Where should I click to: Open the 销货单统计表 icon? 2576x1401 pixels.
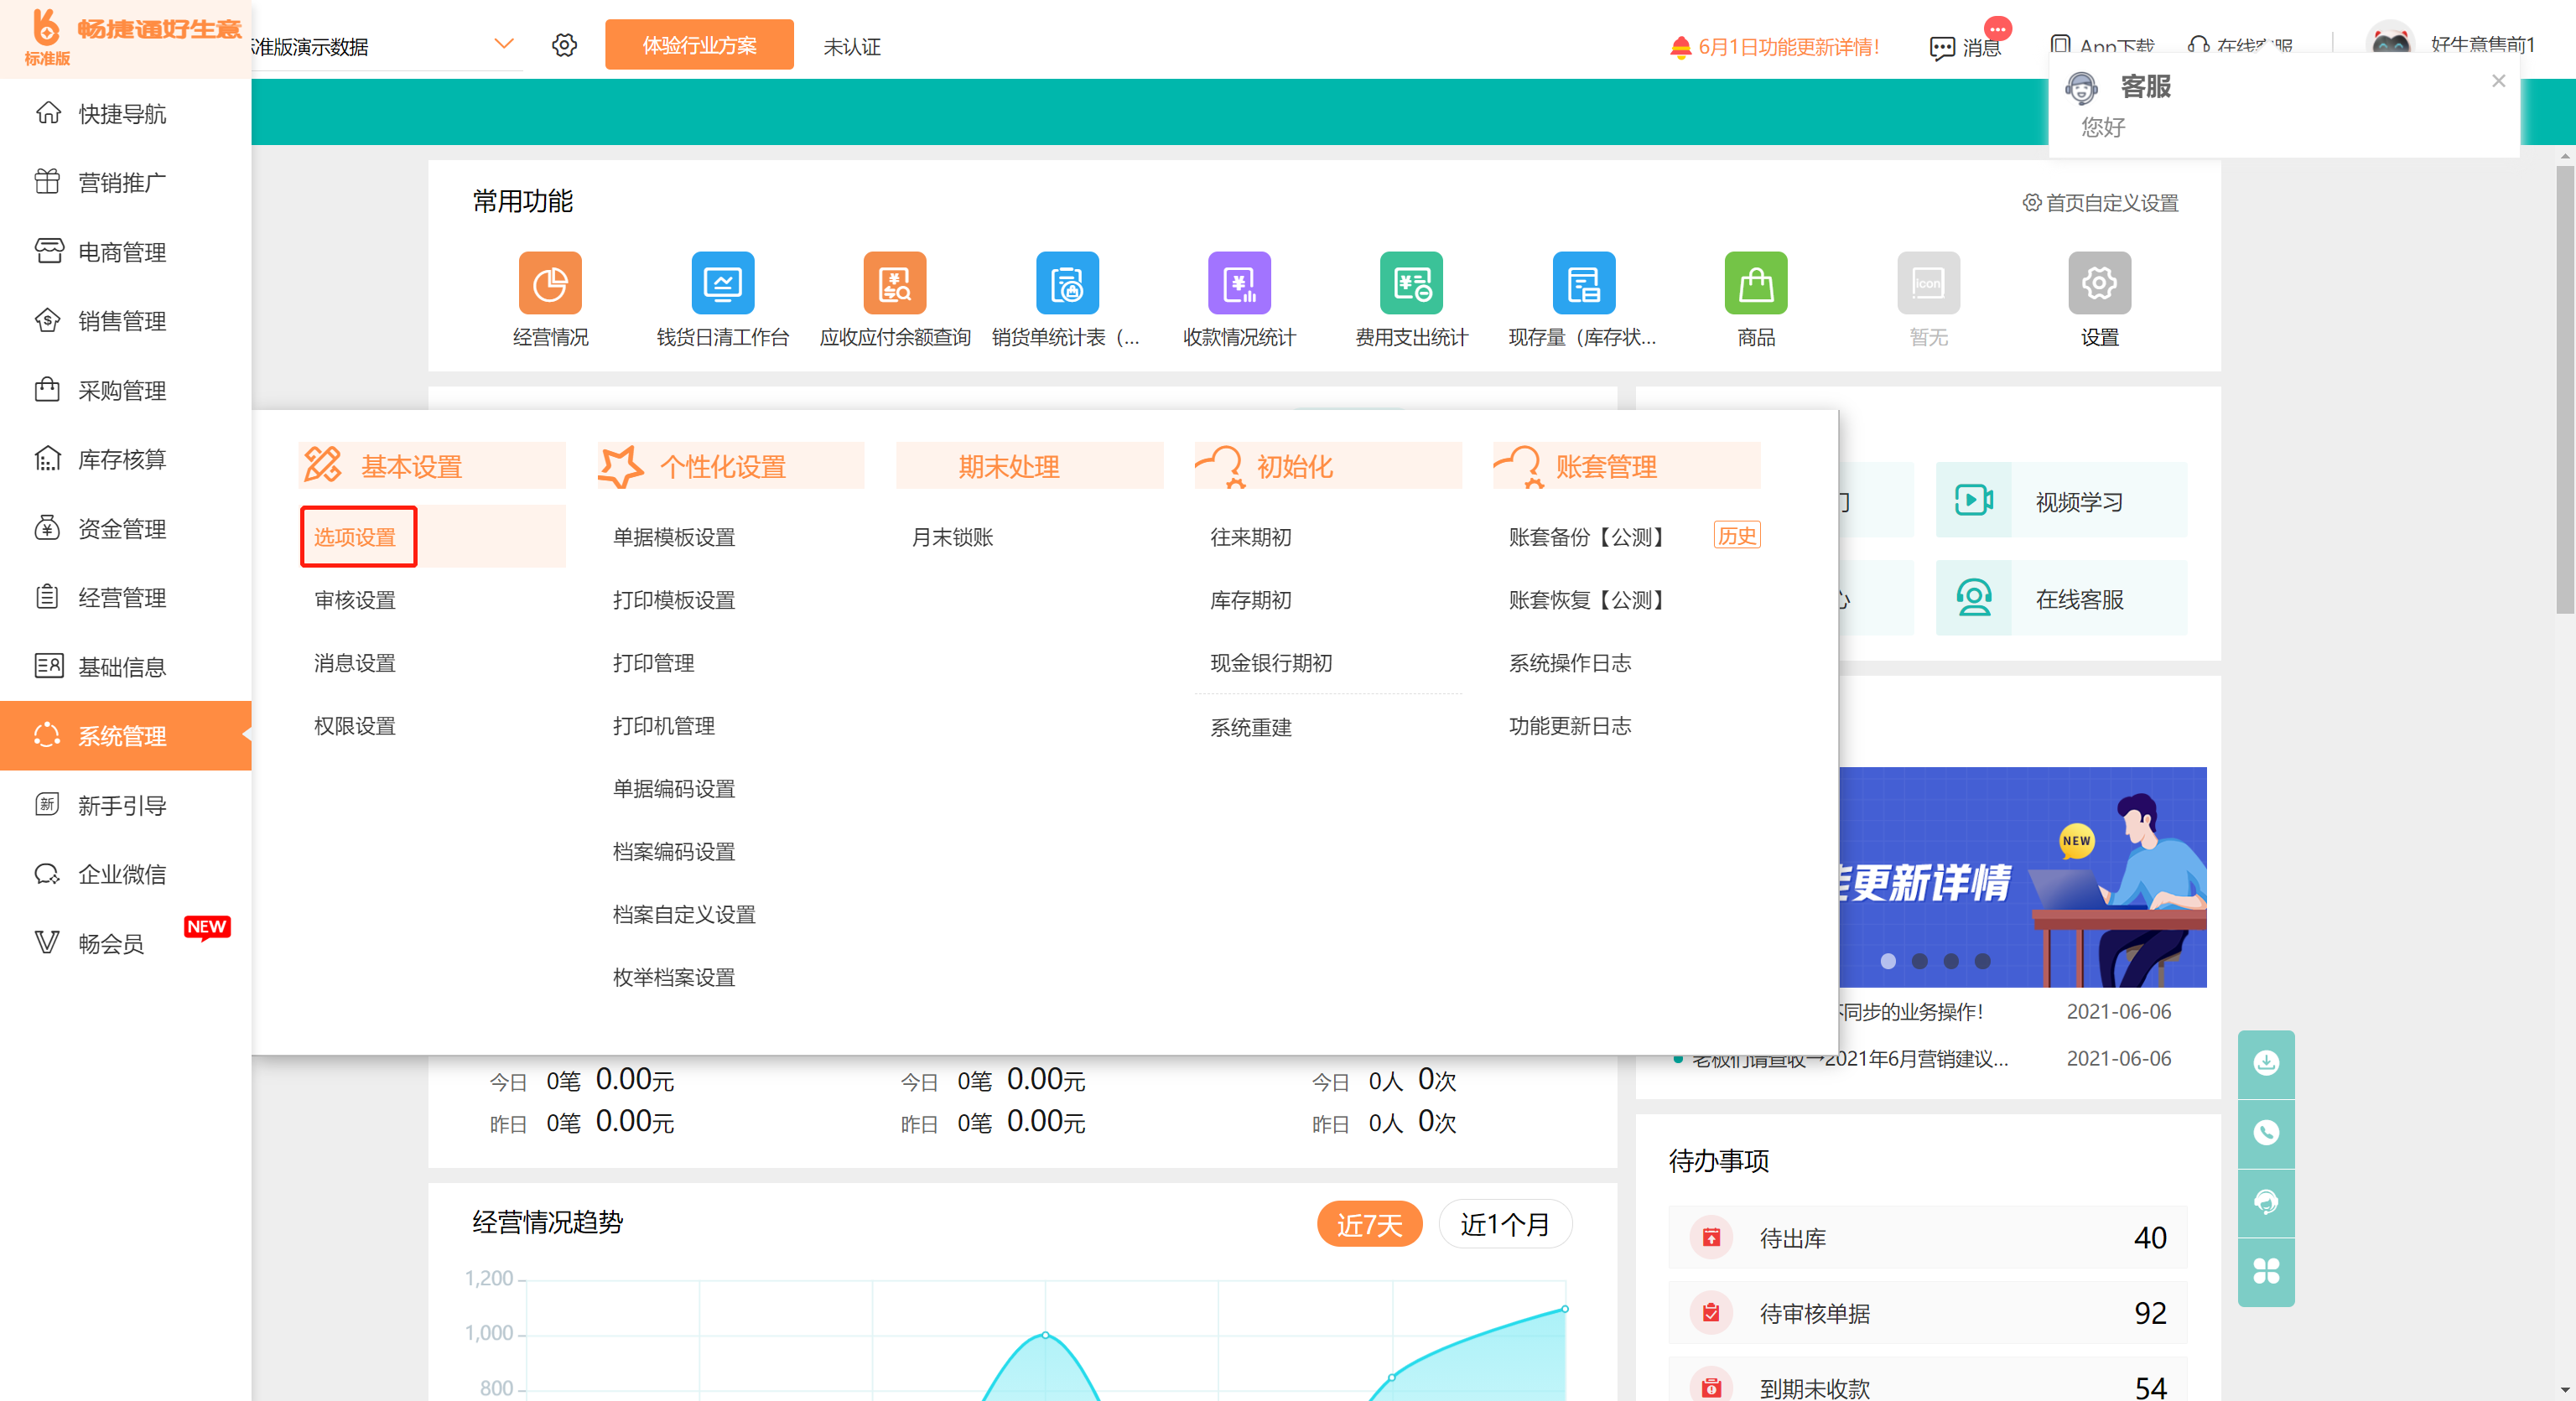click(1067, 283)
